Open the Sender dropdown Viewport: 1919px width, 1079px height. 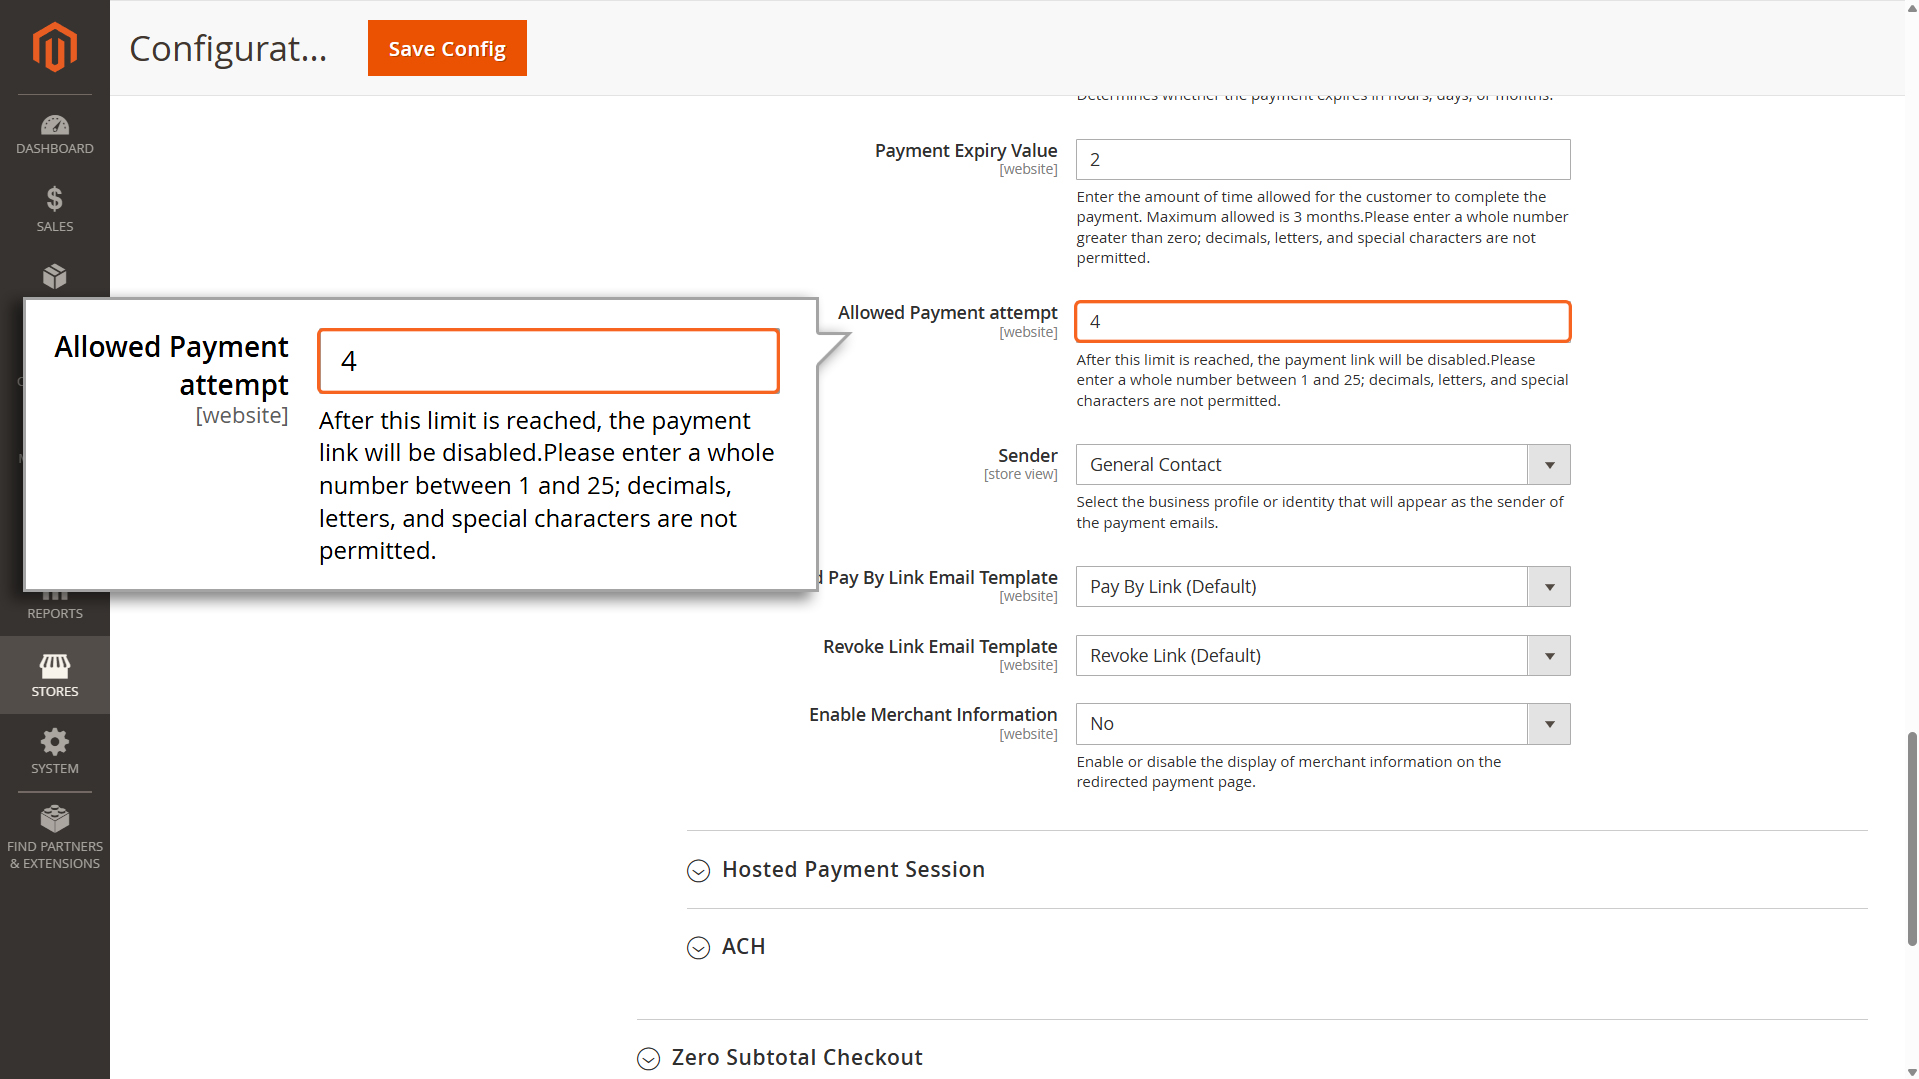point(1322,465)
